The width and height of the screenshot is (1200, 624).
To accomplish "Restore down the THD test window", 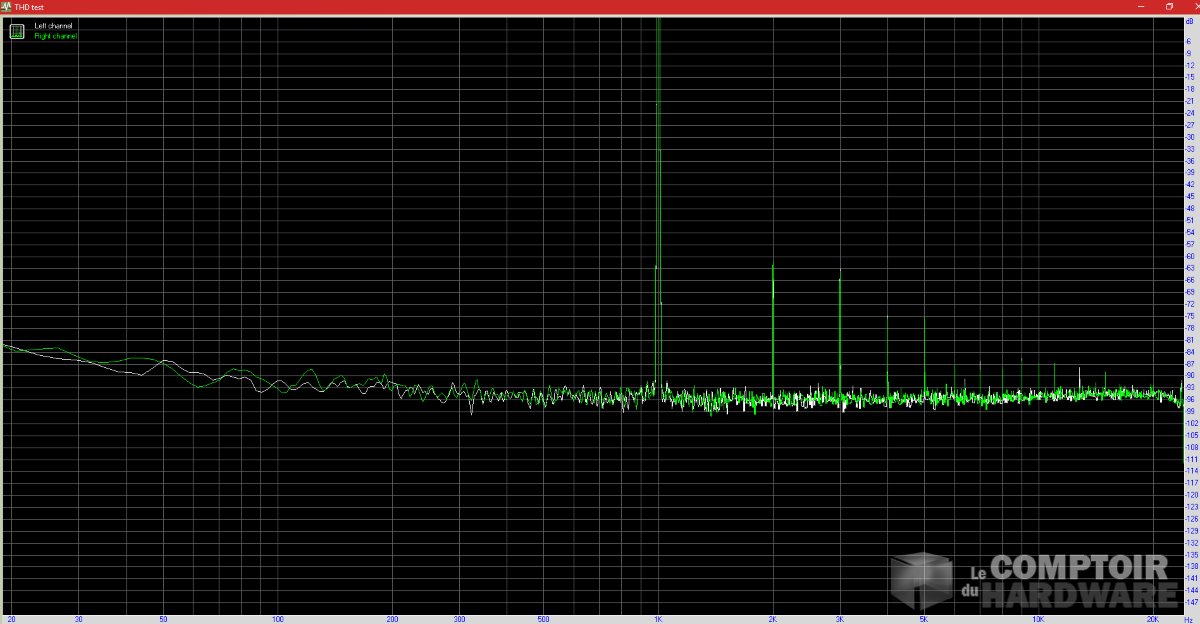I will click(1169, 6).
